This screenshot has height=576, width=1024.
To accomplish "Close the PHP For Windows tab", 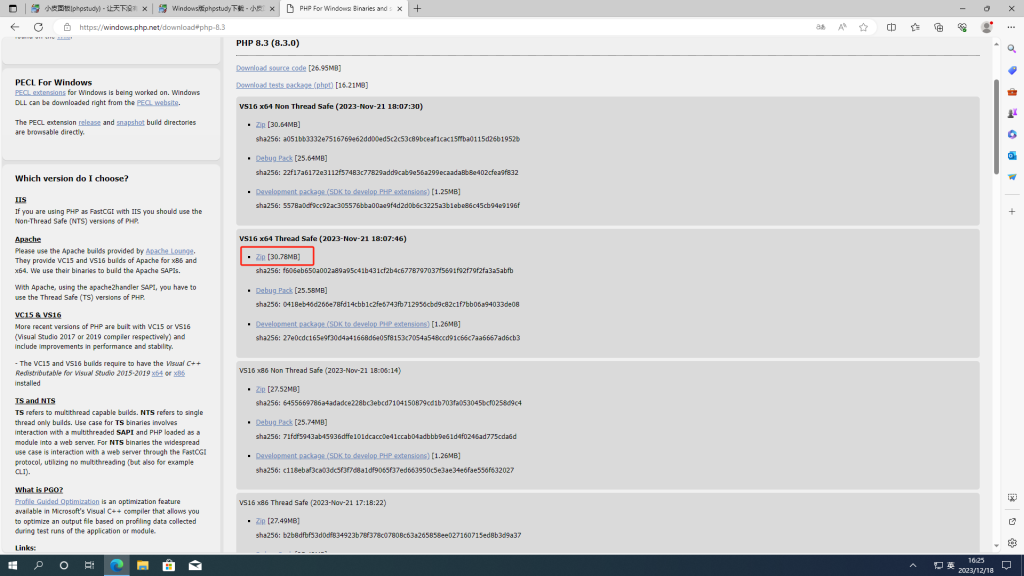I will pos(400,8).
